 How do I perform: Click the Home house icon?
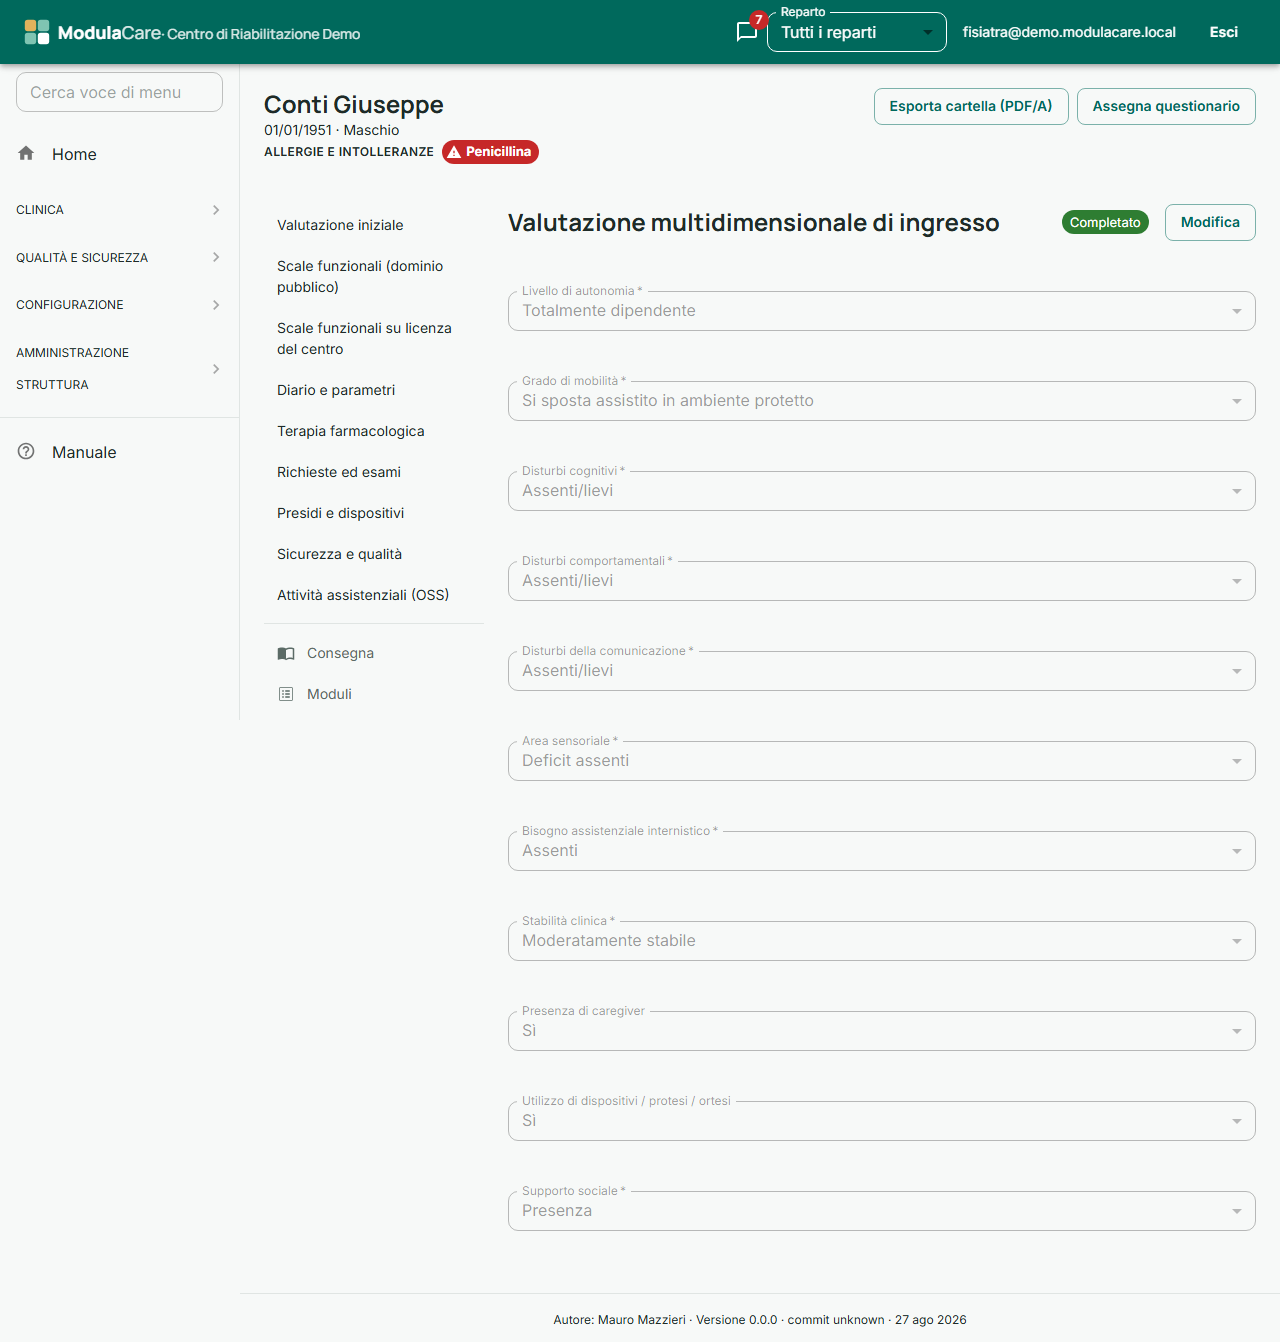pyautogui.click(x=26, y=153)
